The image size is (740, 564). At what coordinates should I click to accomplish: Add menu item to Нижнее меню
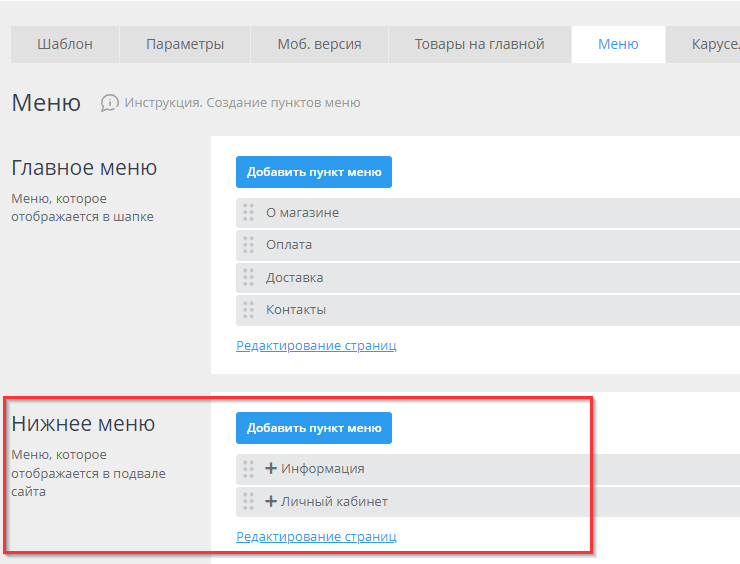click(x=314, y=428)
